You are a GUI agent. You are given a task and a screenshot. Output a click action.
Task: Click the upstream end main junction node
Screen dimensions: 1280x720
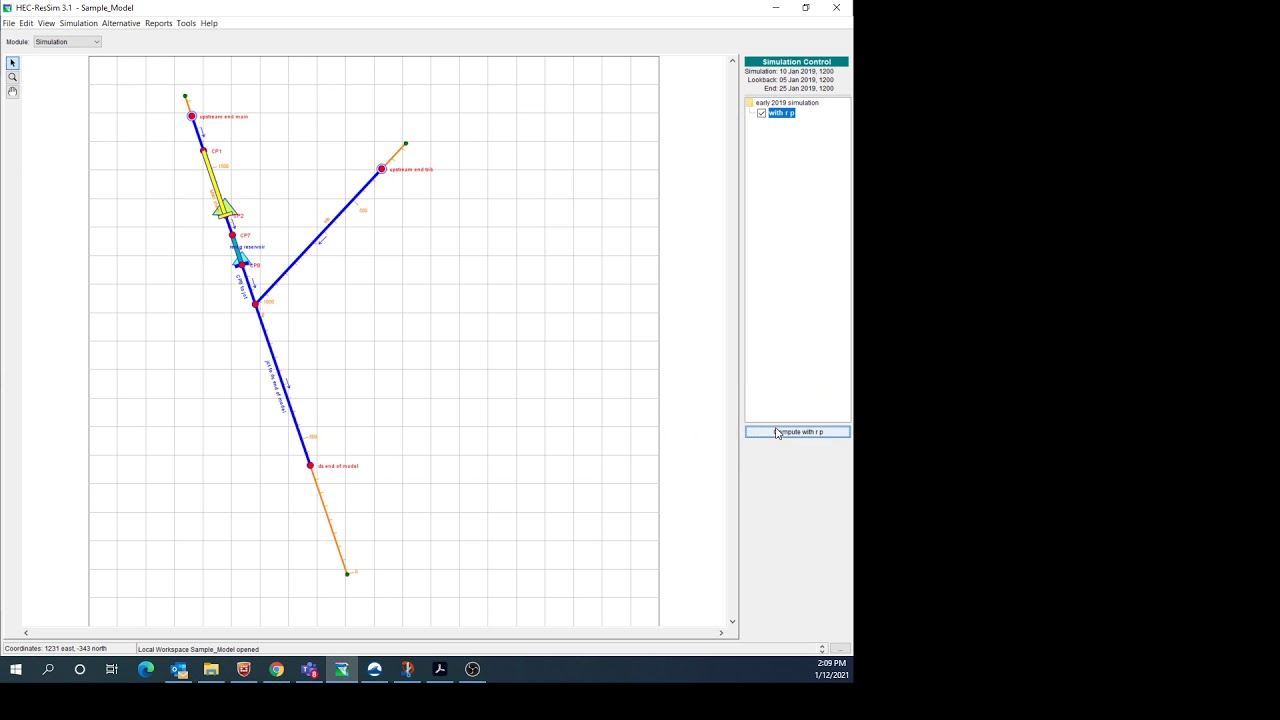[192, 116]
